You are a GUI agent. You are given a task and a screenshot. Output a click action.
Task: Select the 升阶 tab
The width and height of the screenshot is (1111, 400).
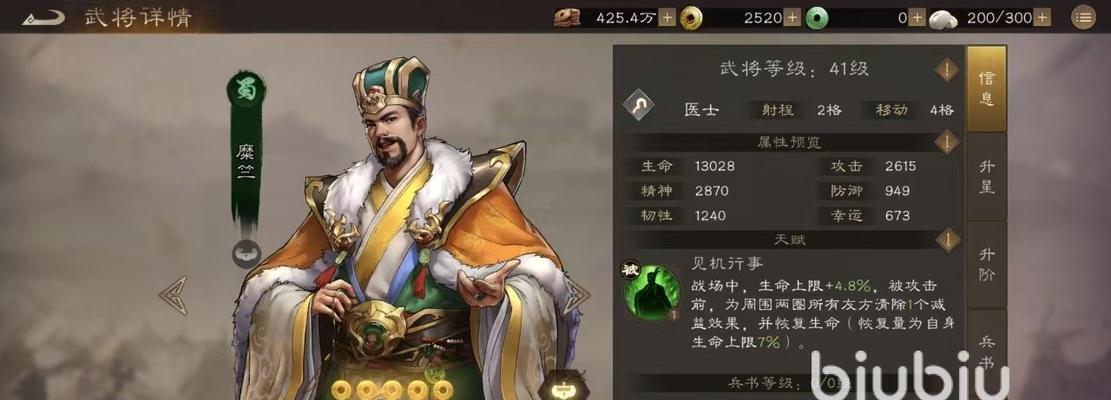[986, 264]
